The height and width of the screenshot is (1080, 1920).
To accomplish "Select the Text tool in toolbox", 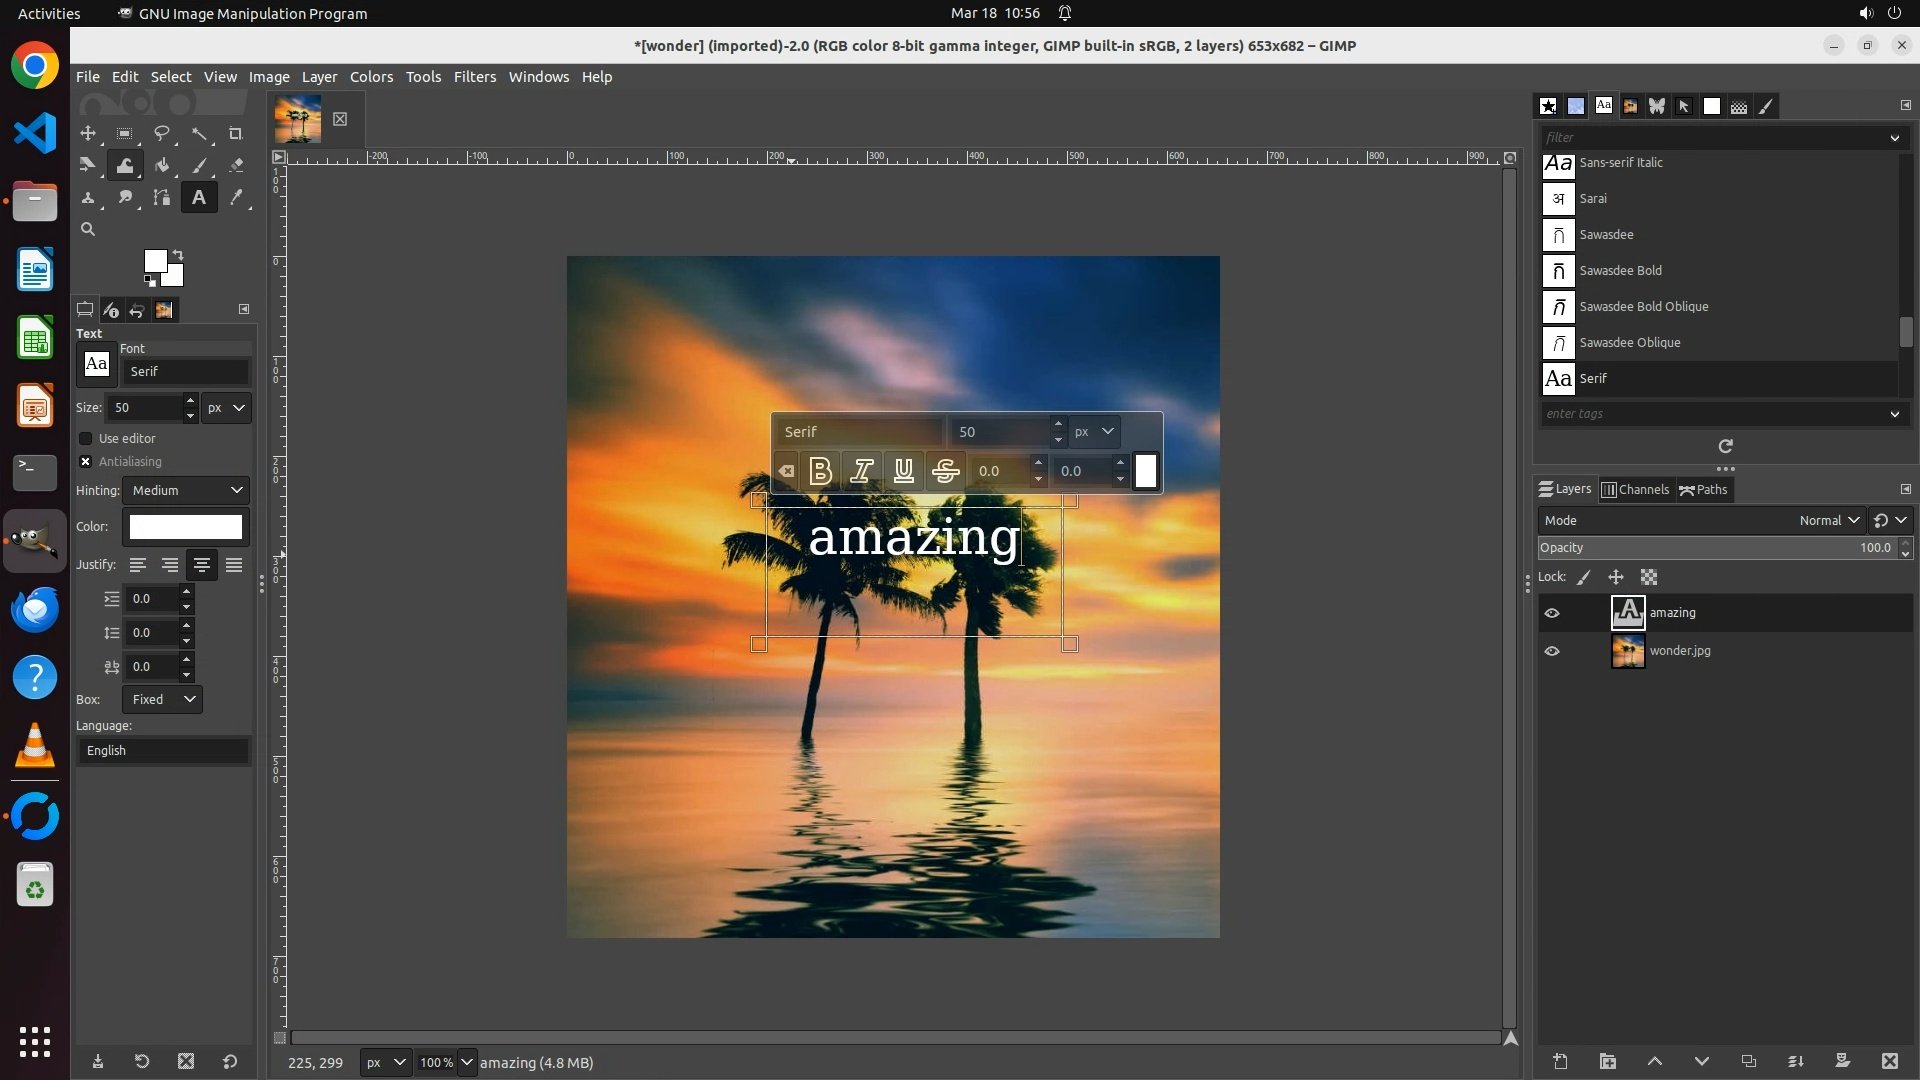I will (x=199, y=198).
